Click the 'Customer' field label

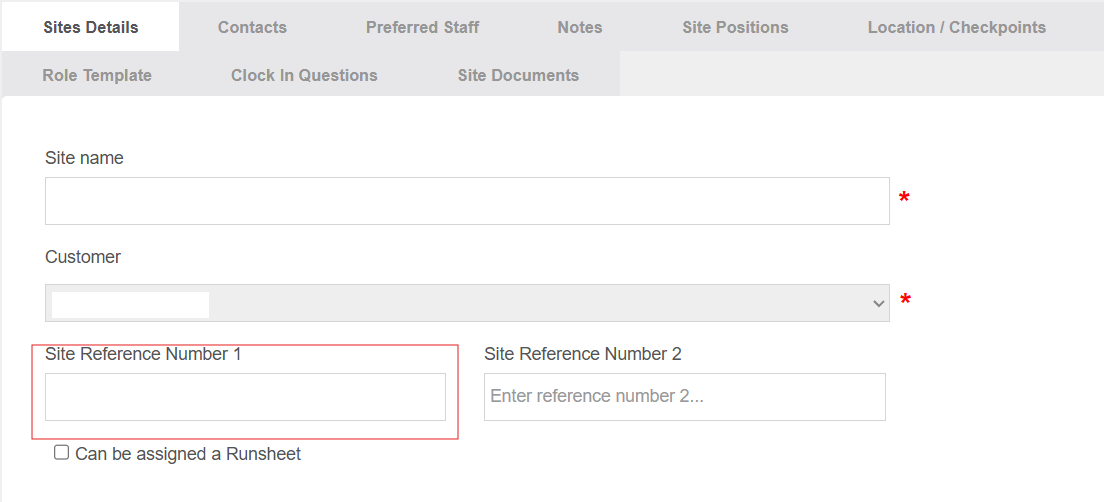click(82, 257)
